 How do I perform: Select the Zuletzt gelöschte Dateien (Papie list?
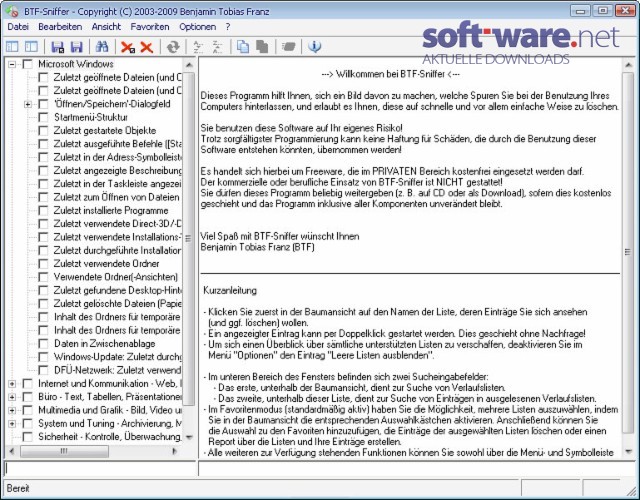(x=118, y=304)
